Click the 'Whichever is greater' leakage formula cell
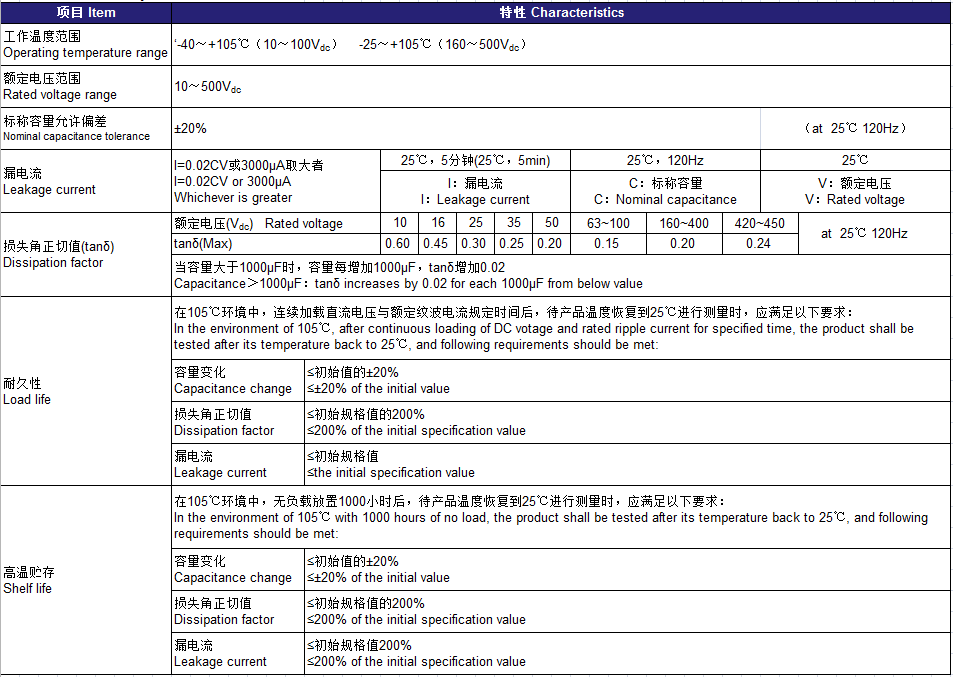Screen dimensions: 953x677 click(x=275, y=181)
